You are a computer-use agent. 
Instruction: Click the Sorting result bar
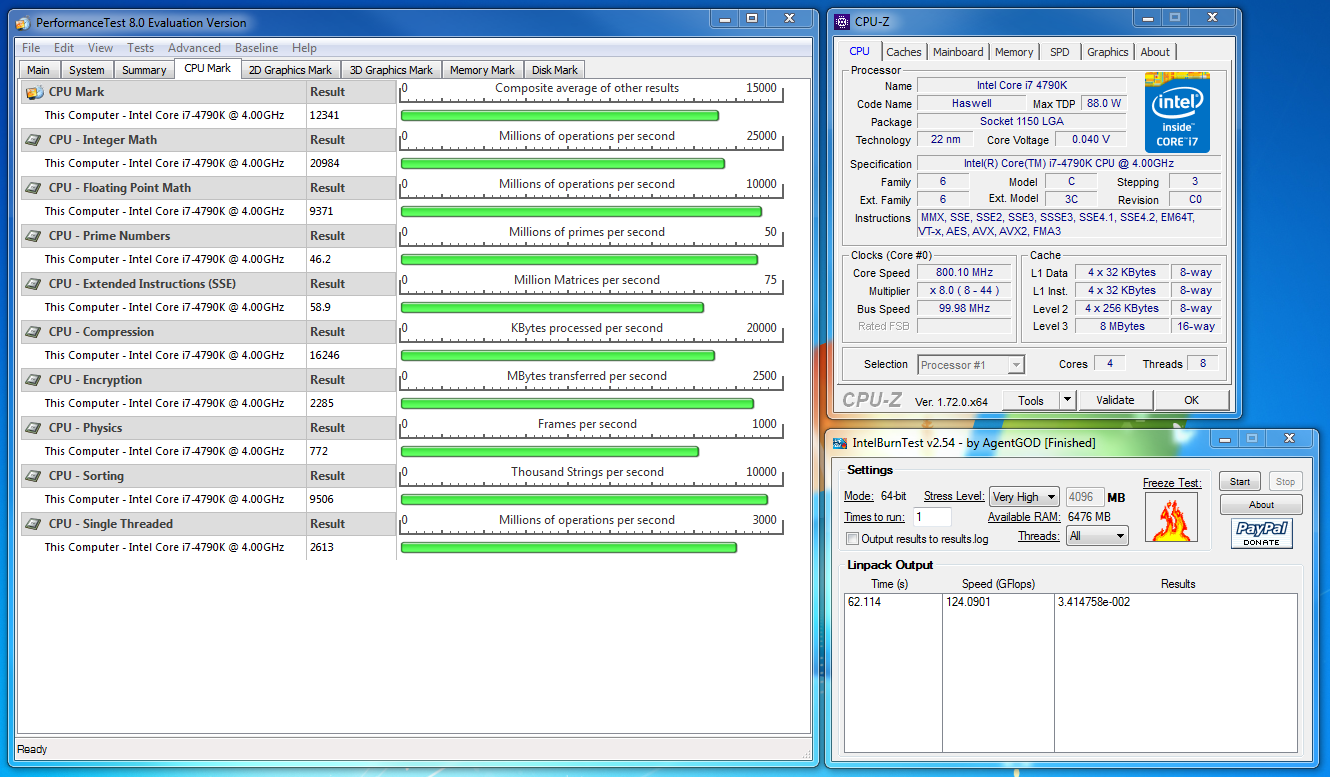tap(584, 500)
